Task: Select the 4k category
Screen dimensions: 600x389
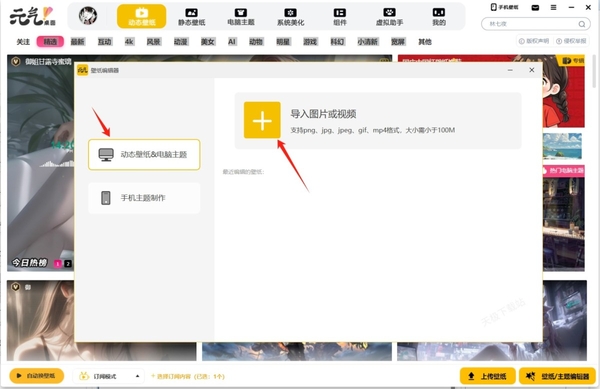Action: click(x=129, y=42)
